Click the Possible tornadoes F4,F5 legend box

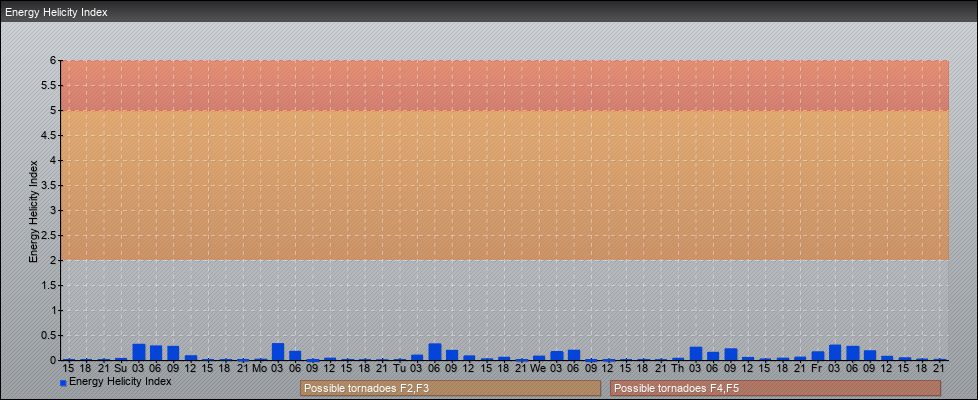coord(775,388)
